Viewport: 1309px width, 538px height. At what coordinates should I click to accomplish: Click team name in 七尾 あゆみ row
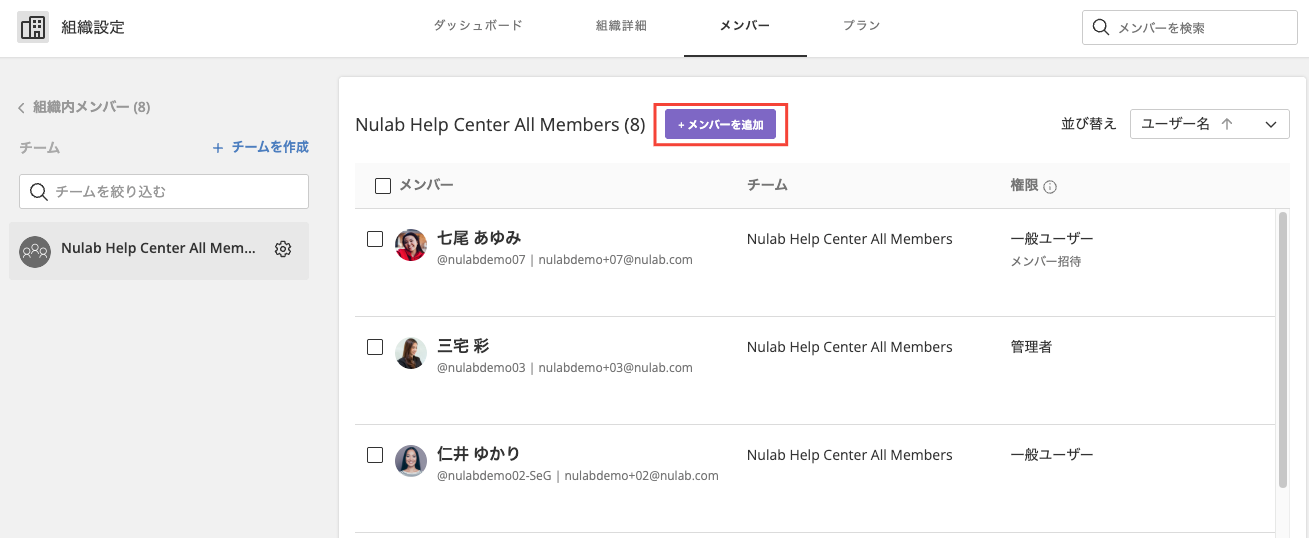click(850, 239)
